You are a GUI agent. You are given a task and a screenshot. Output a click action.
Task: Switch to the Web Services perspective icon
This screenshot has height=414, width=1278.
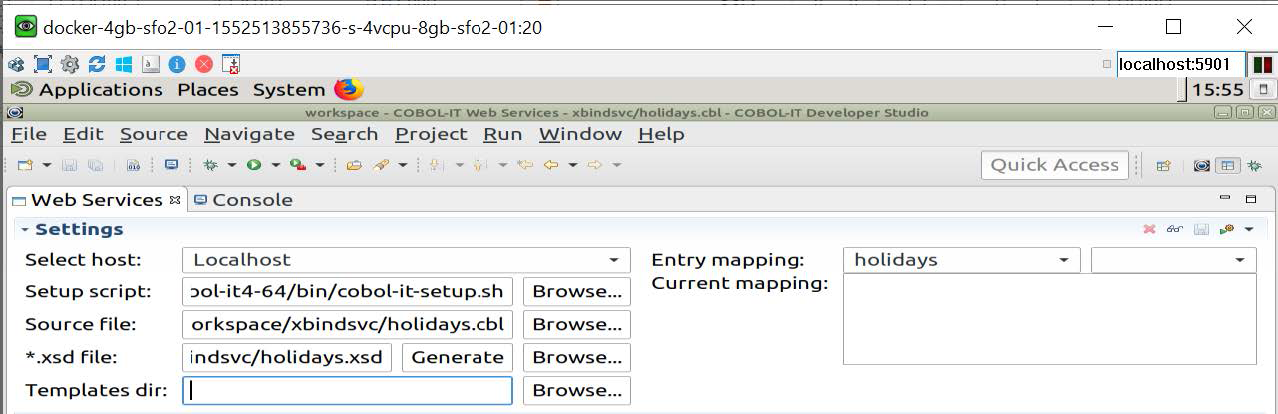[x=1228, y=166]
